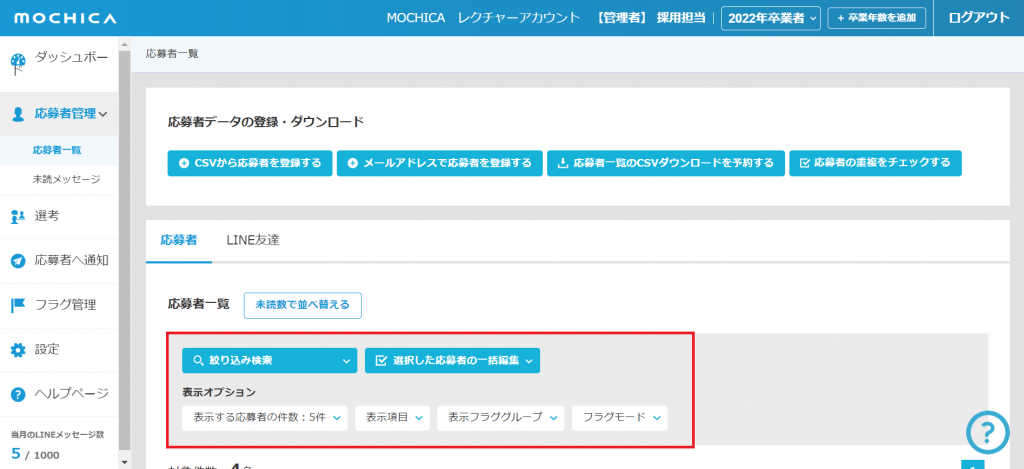The image size is (1024, 469).
Task: Open the 2022年卒業者 graduation year dropdown
Action: click(x=770, y=18)
